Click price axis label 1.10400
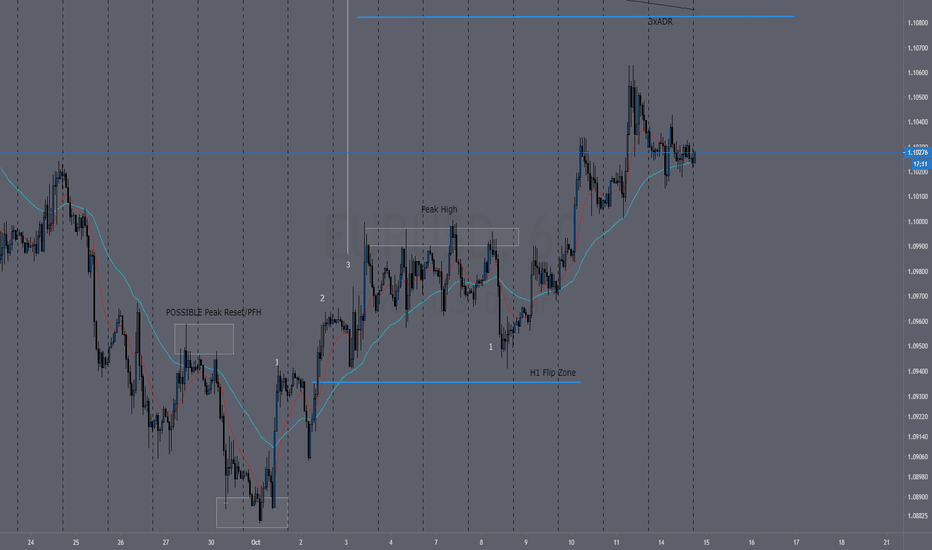Screen dimensions: 932x550 click(x=918, y=122)
